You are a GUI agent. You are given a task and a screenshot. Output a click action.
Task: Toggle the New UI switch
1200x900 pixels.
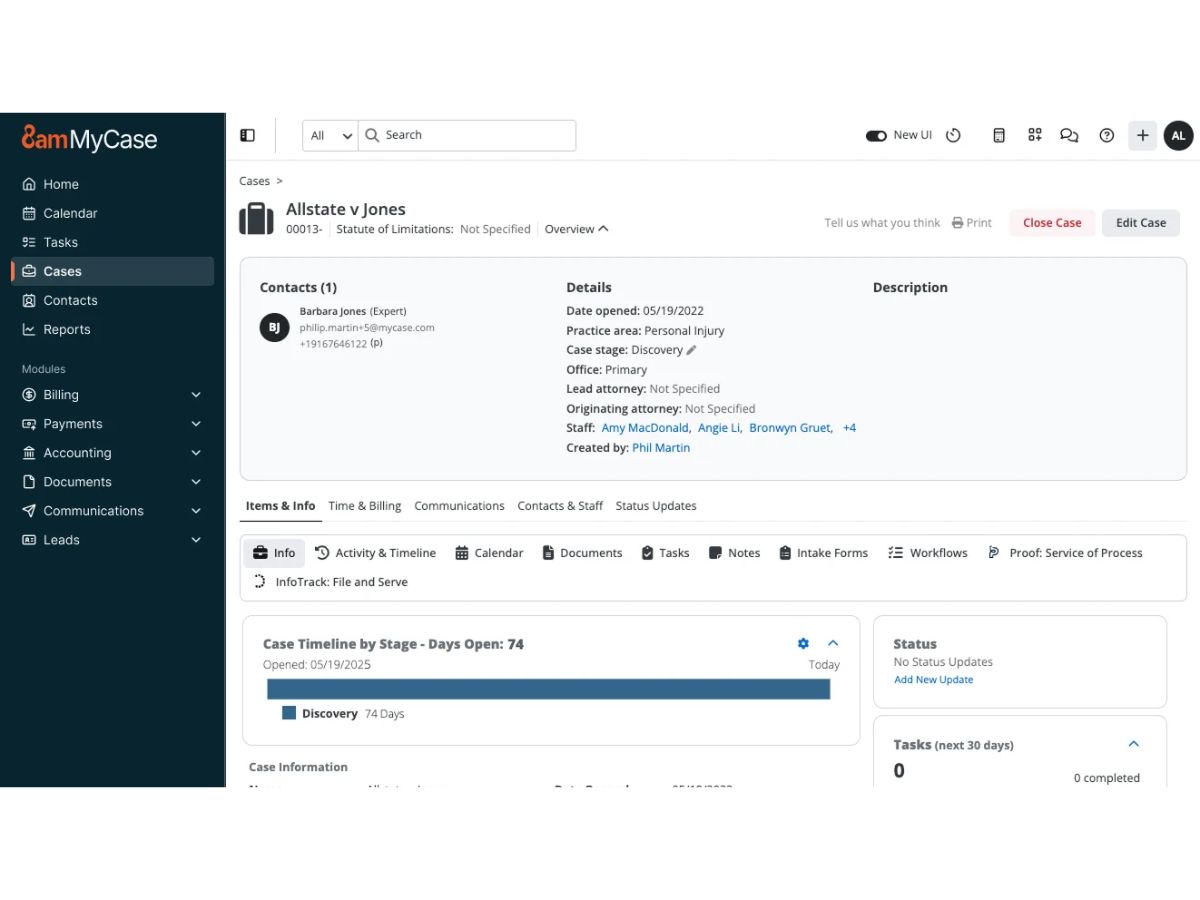[876, 136]
